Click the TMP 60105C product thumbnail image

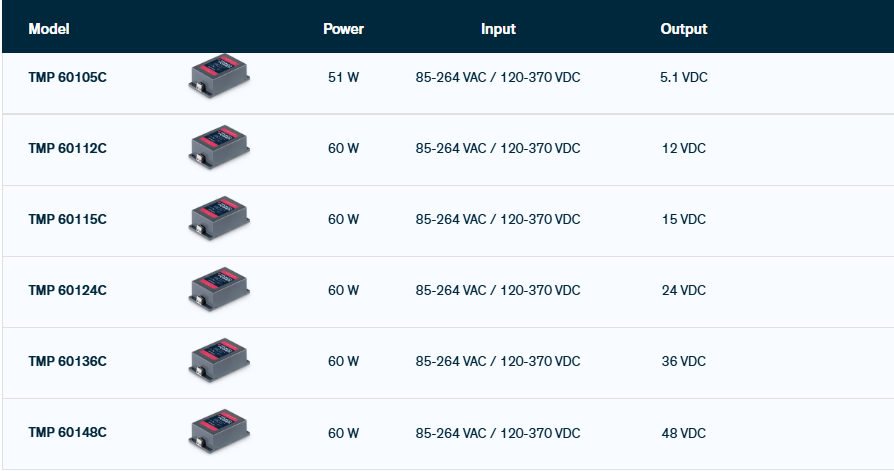point(219,78)
